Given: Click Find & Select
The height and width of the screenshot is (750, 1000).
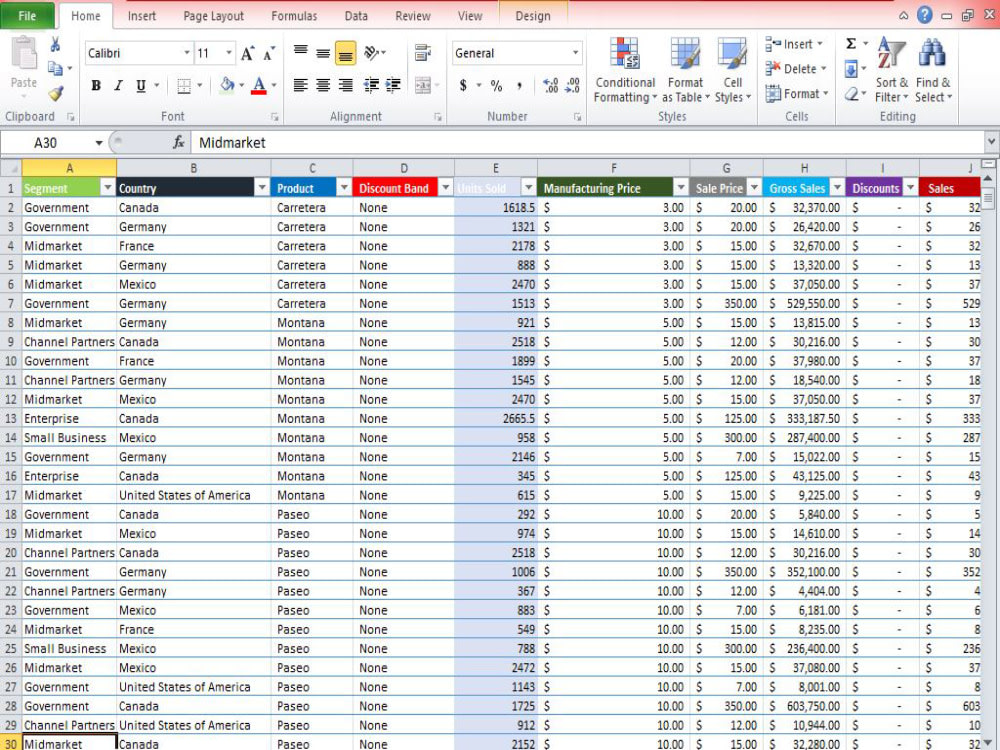Looking at the screenshot, I should 932,70.
